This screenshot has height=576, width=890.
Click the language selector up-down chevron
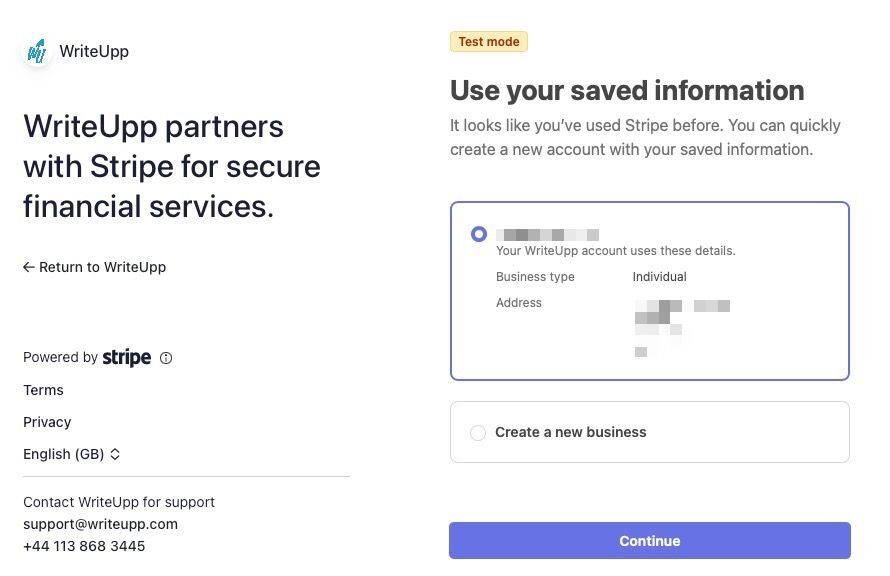115,454
